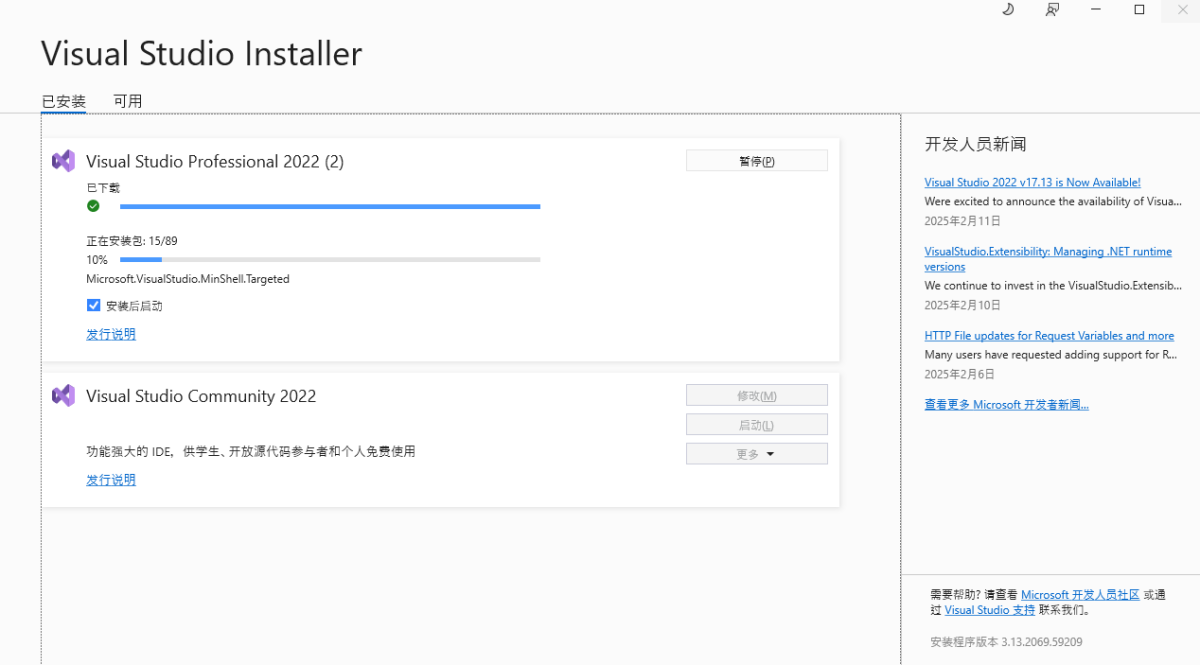Uncheck the 安装后启动 checkbox
This screenshot has width=1200, height=665.
pyautogui.click(x=94, y=306)
